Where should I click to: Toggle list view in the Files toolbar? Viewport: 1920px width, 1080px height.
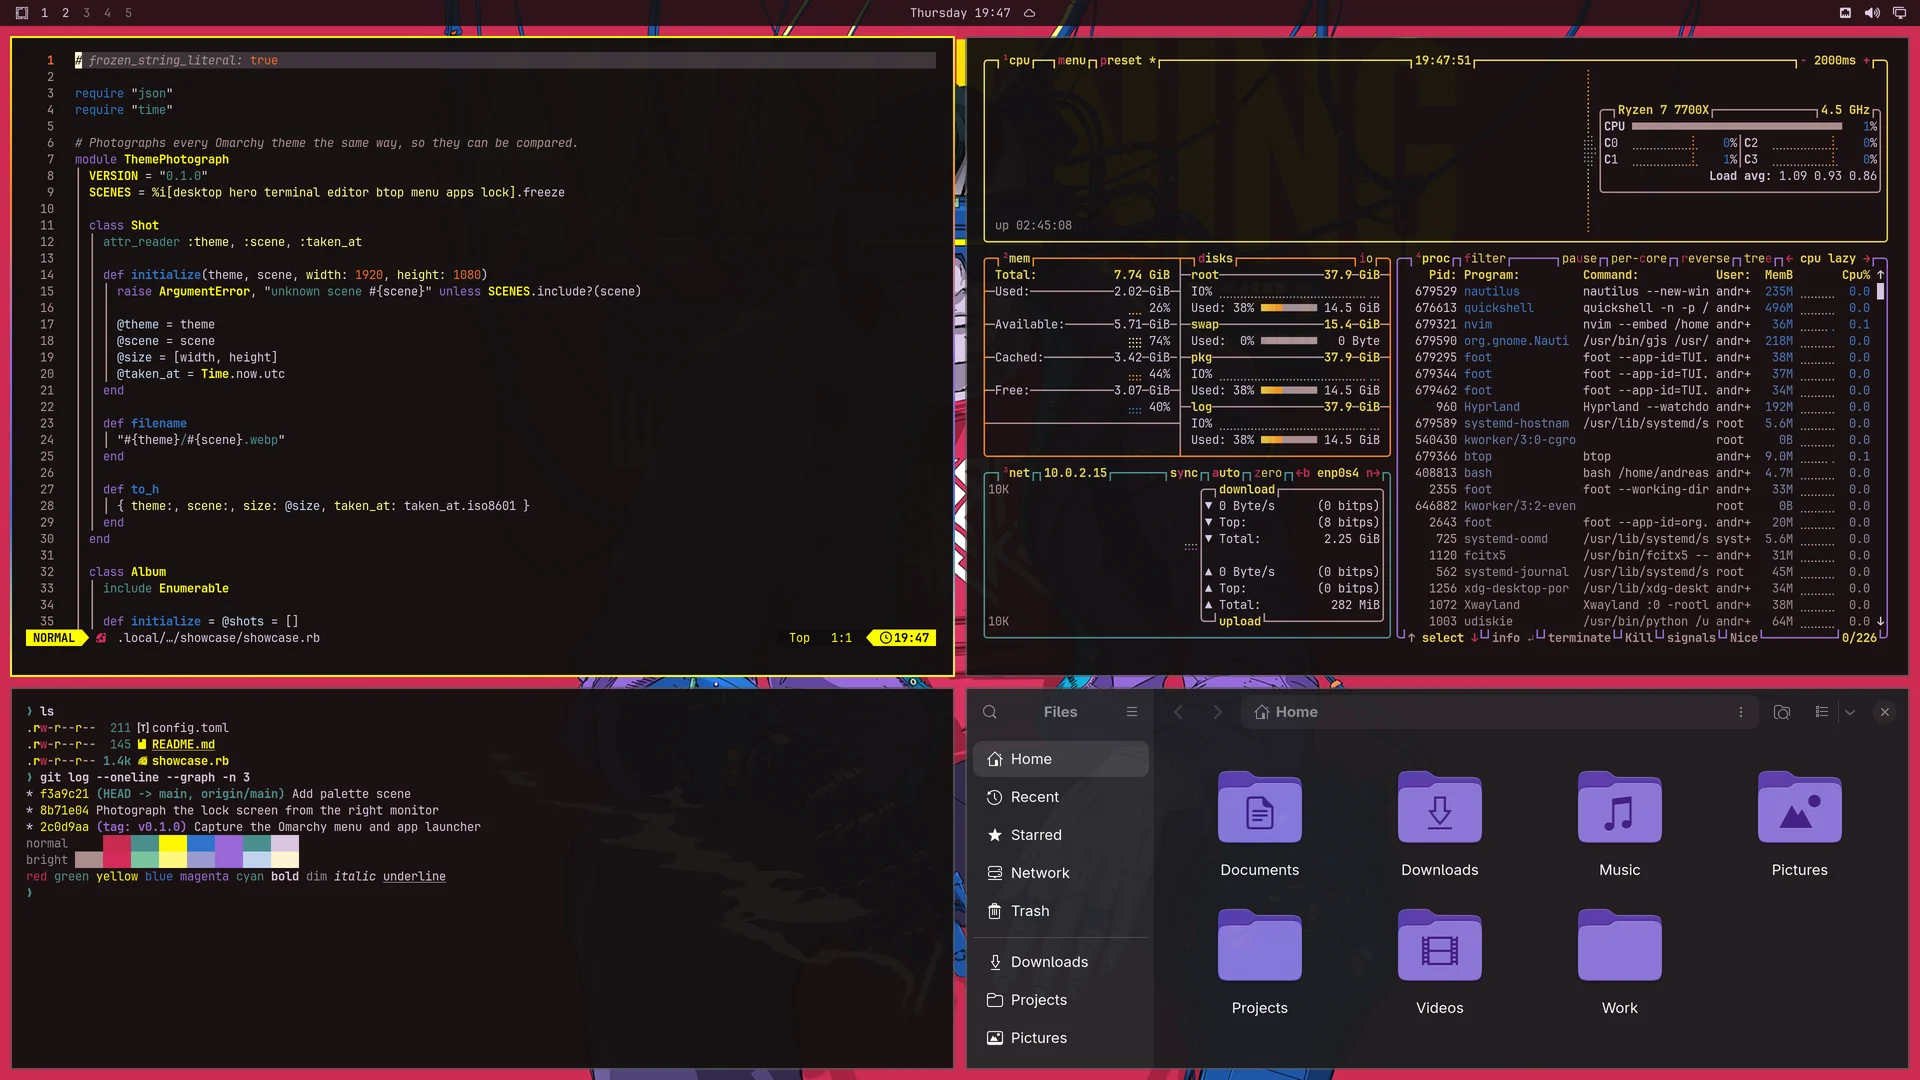(1822, 712)
